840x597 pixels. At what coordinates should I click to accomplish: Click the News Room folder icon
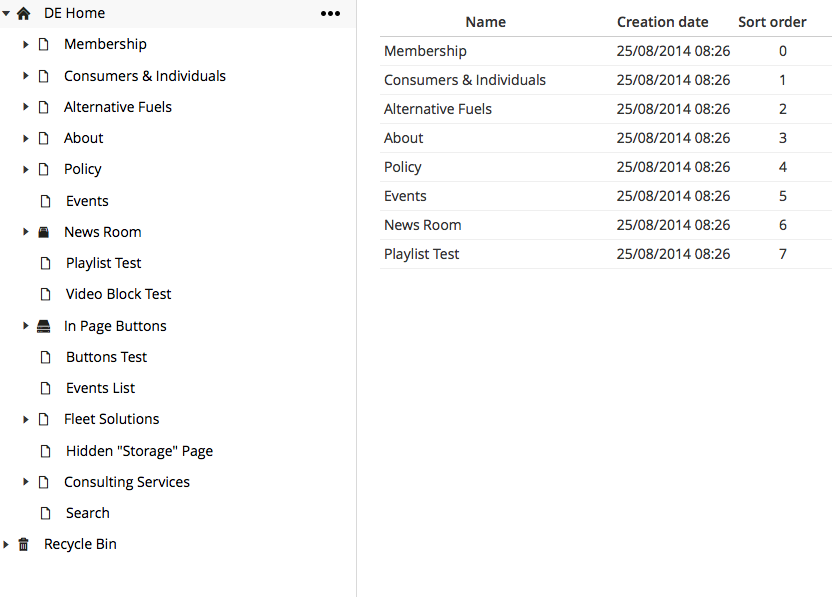[44, 232]
